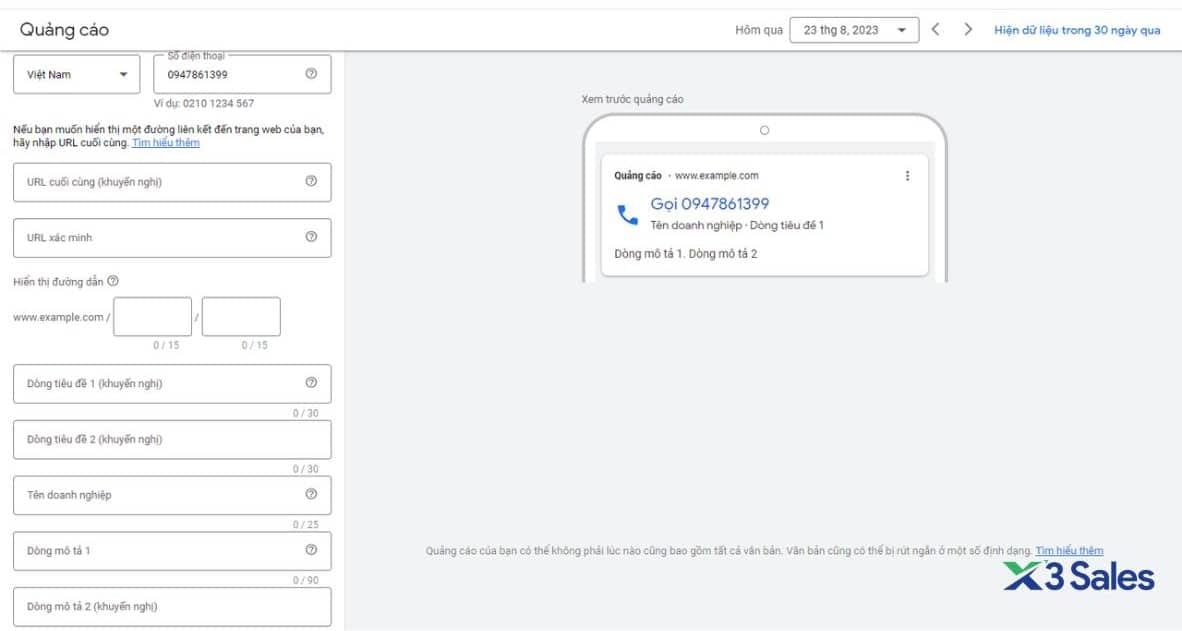Screen dimensions: 1182x631
Task: Focus Dòng mô tả 2 (khuyến nghị) field
Action: pos(172,607)
